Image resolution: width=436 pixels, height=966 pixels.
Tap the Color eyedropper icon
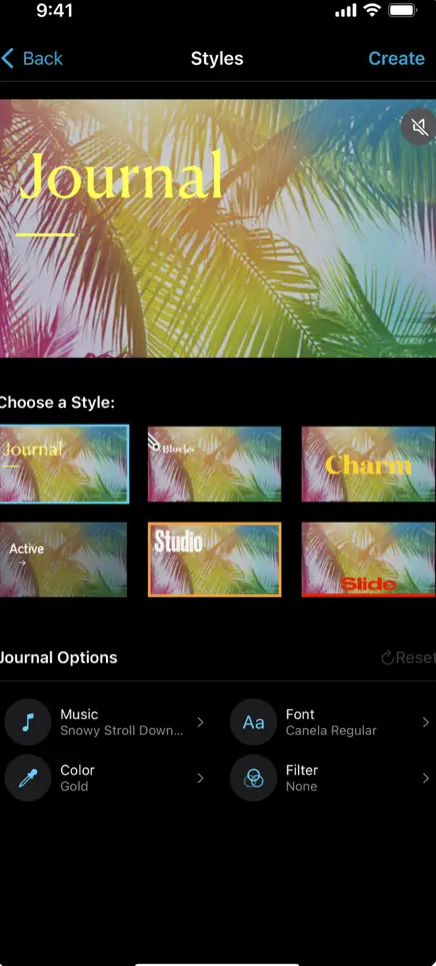click(28, 778)
